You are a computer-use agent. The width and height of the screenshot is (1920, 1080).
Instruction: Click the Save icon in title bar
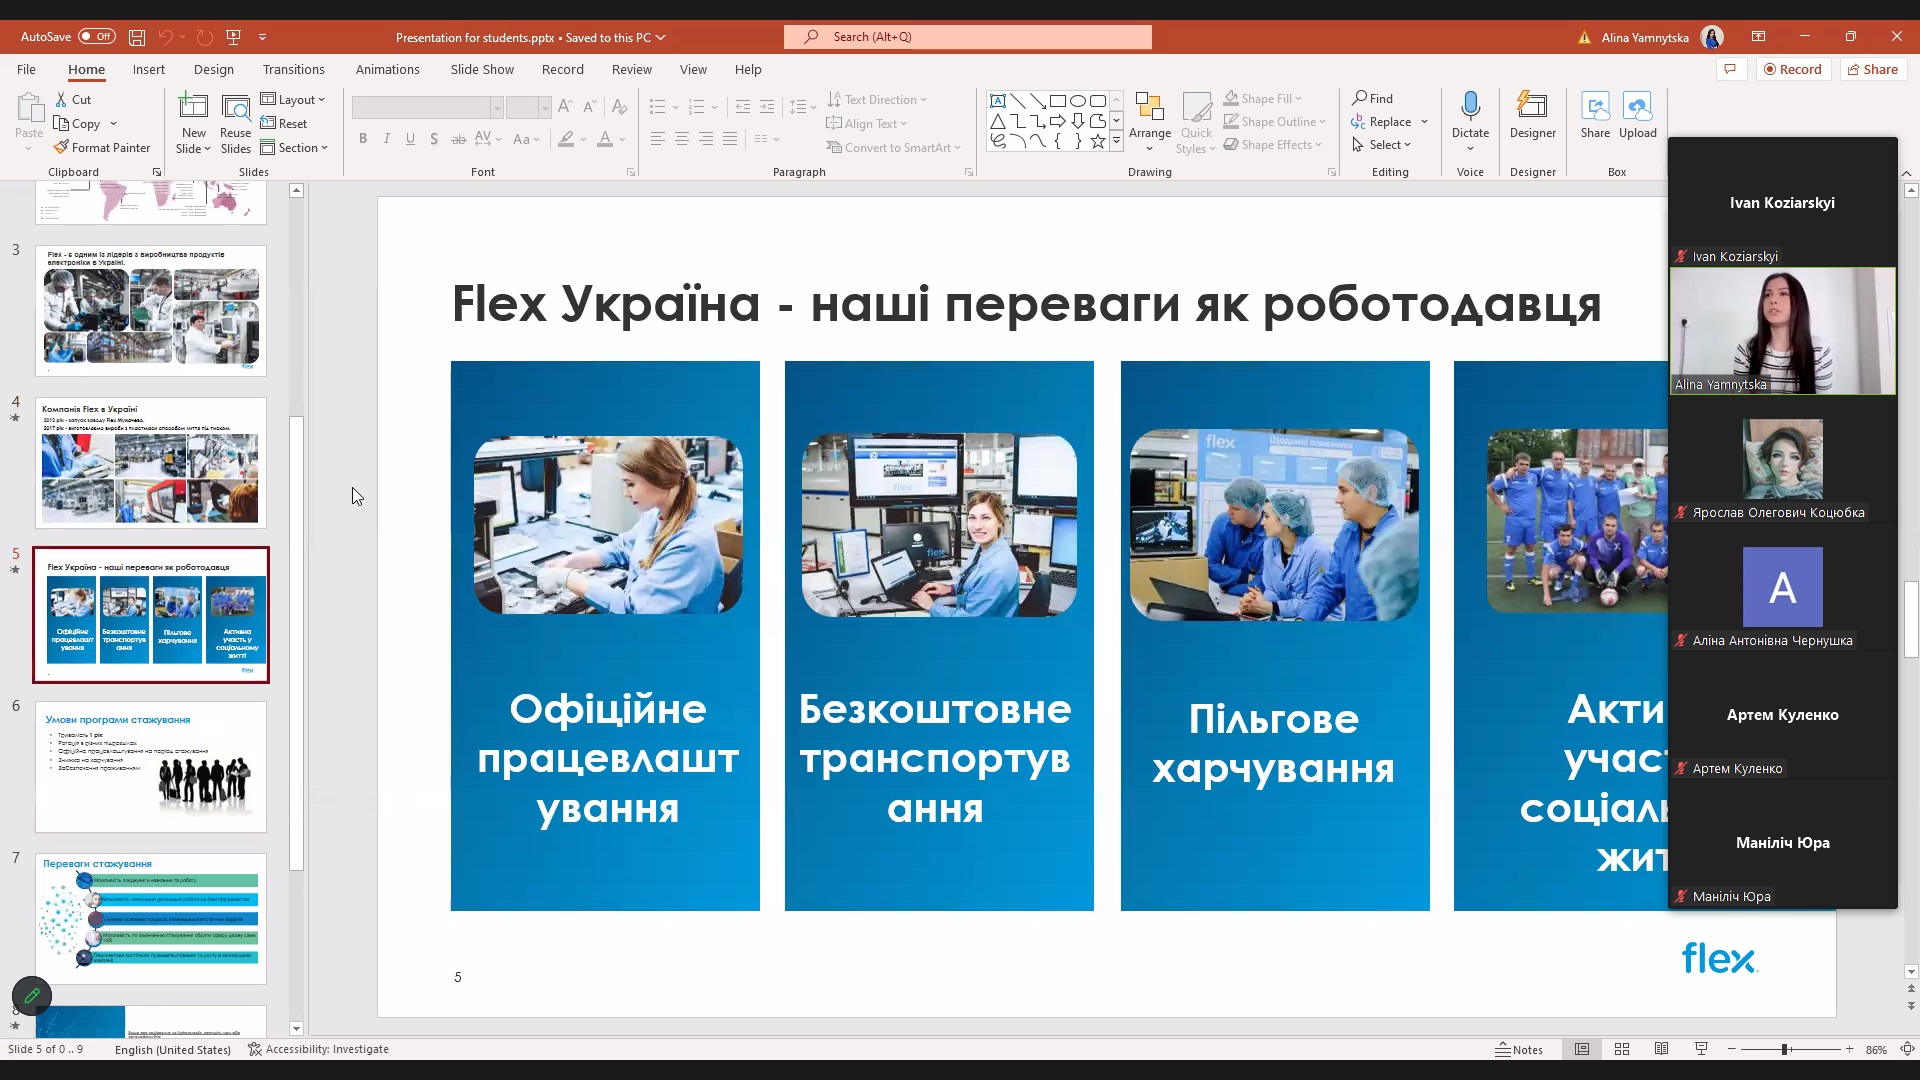point(137,37)
